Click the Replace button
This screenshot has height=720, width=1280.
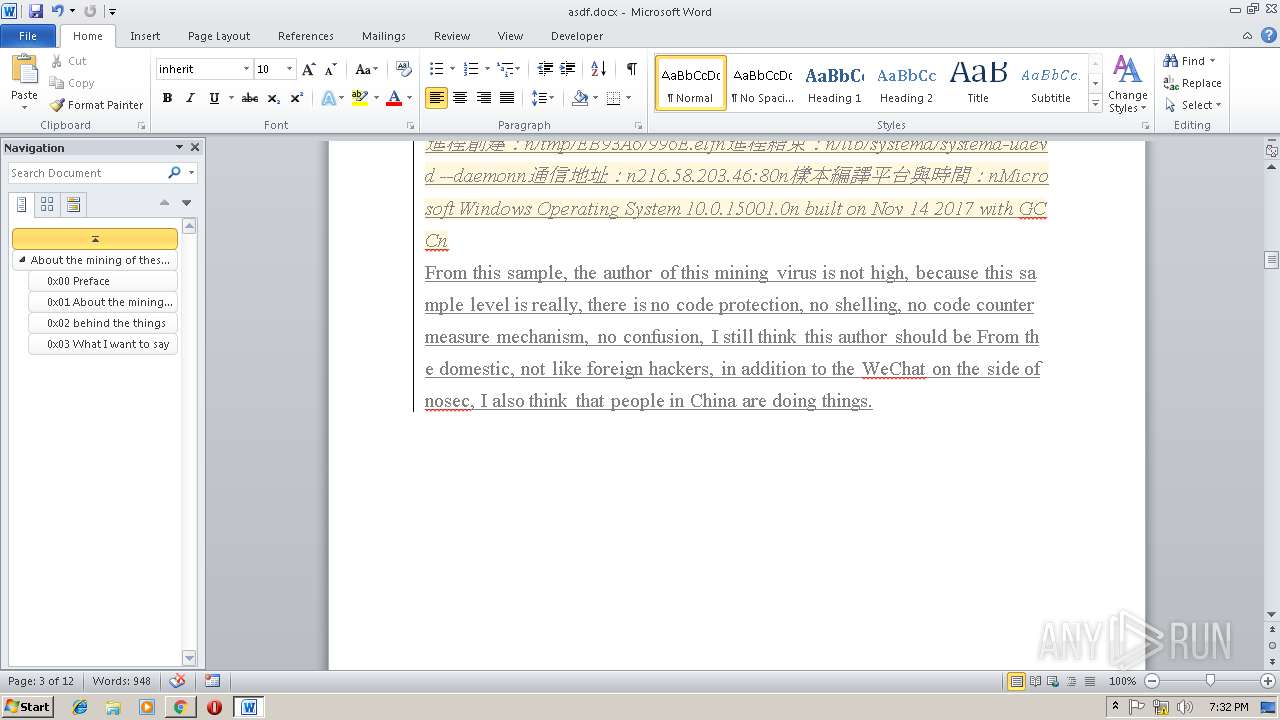click(x=1192, y=83)
